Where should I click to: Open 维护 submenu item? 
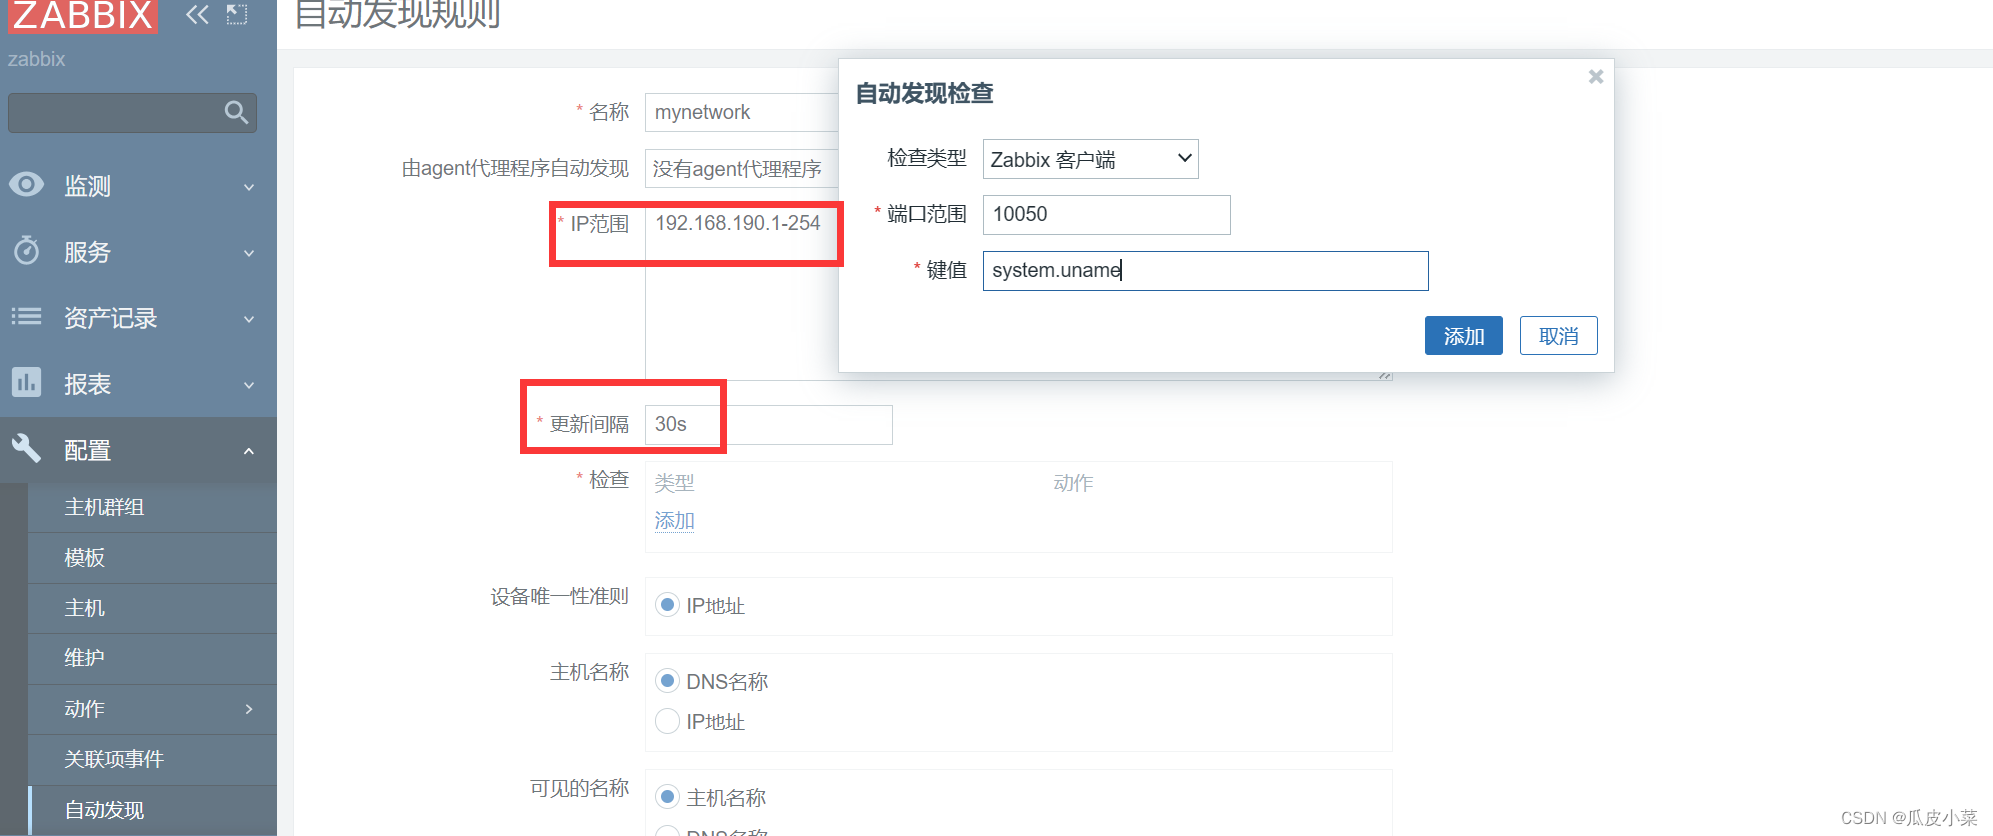pyautogui.click(x=152, y=658)
